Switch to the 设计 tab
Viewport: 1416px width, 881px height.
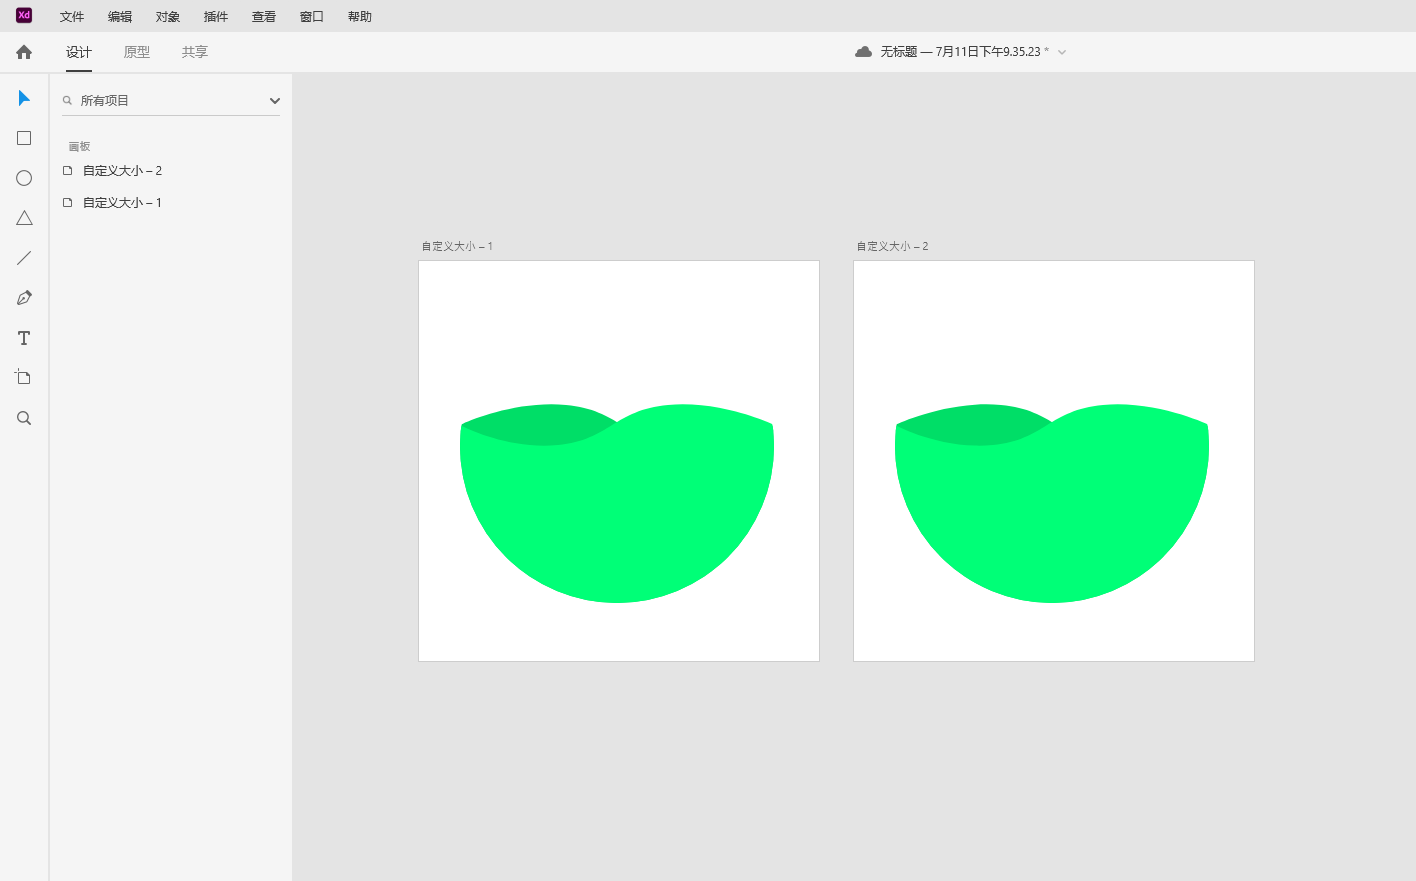79,52
